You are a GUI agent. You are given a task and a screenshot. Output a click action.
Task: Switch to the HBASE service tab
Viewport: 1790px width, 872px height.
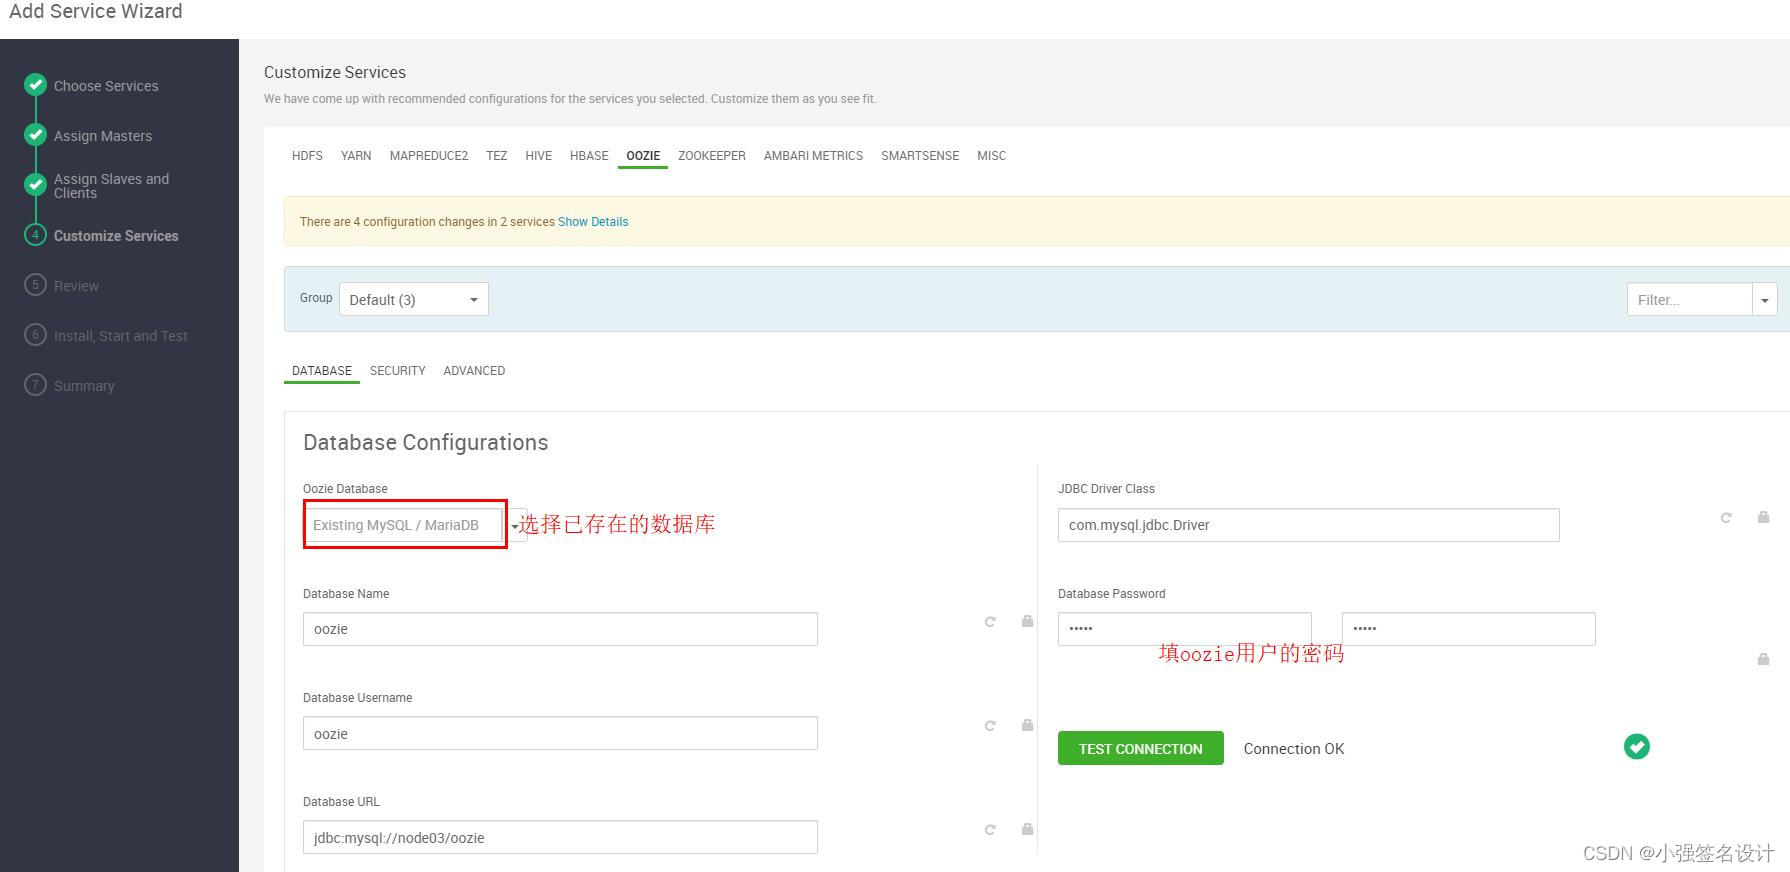coord(589,156)
